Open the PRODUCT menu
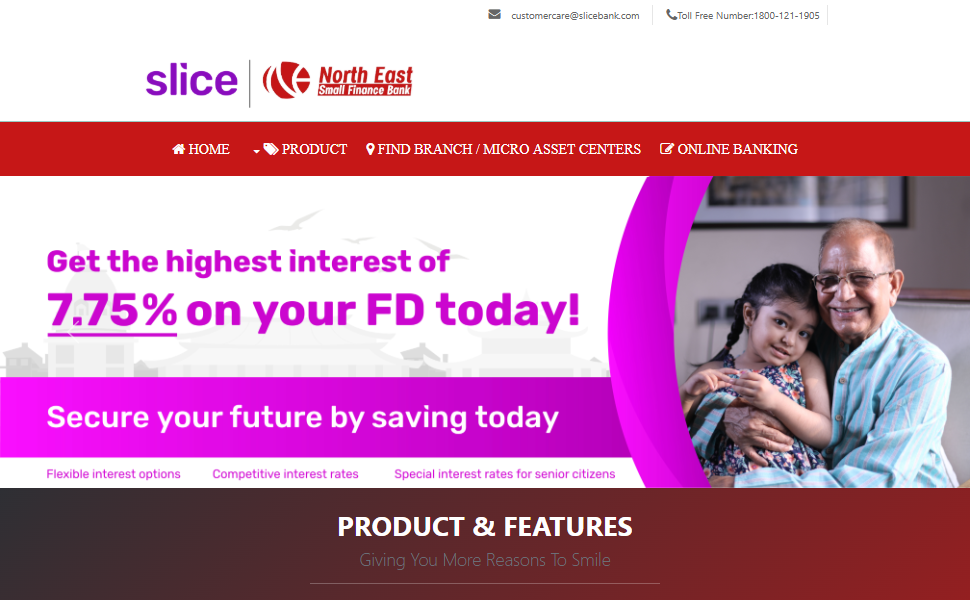Screen dimensions: 970x600 (305, 149)
